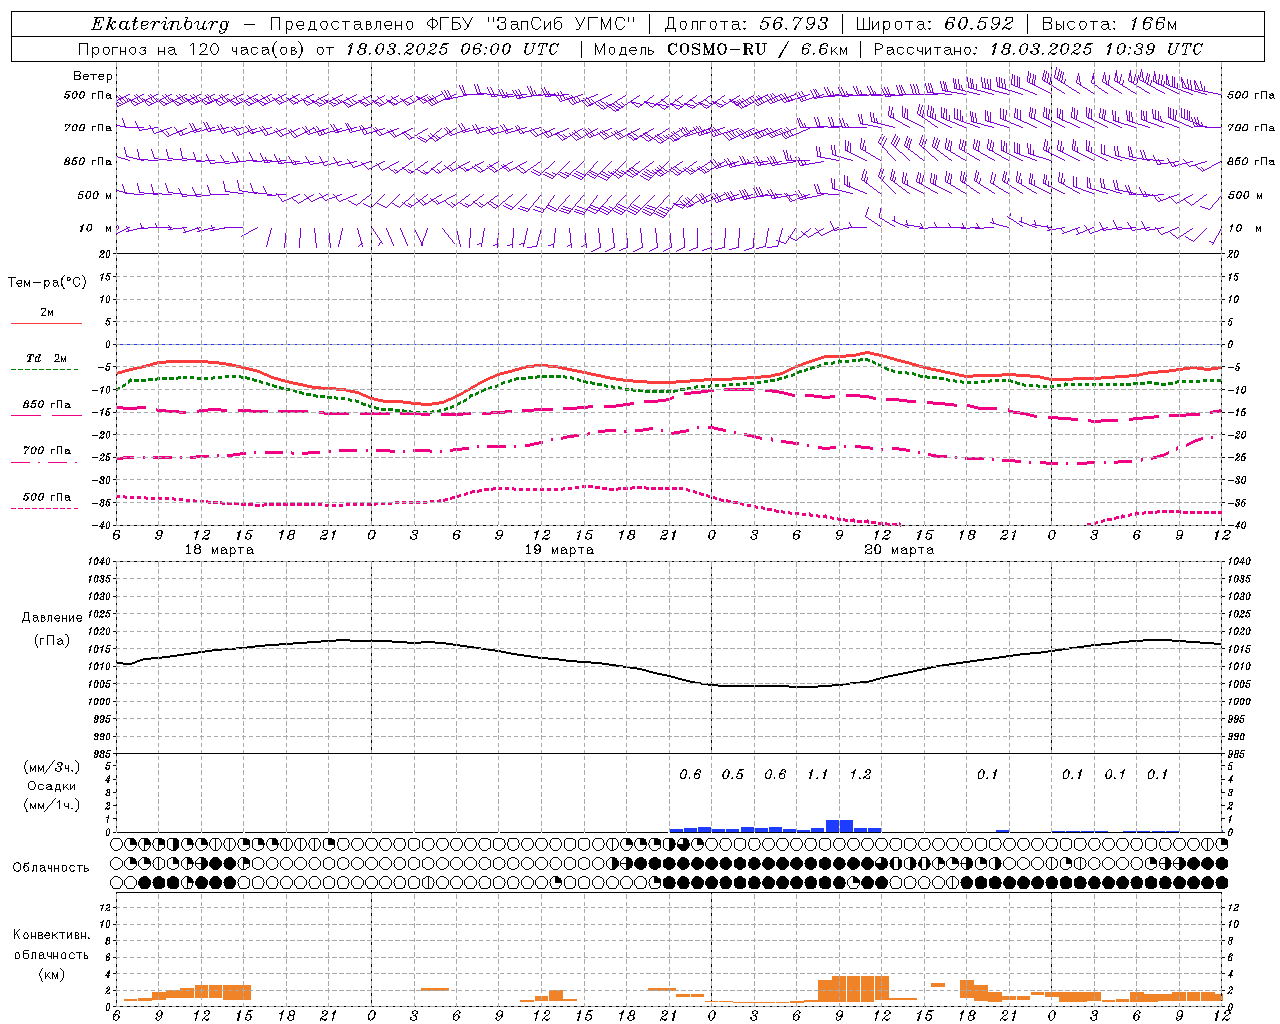1280x1024 pixels.
Task: Click the "Конвективн." convective cloud label
Action: pos(51,935)
